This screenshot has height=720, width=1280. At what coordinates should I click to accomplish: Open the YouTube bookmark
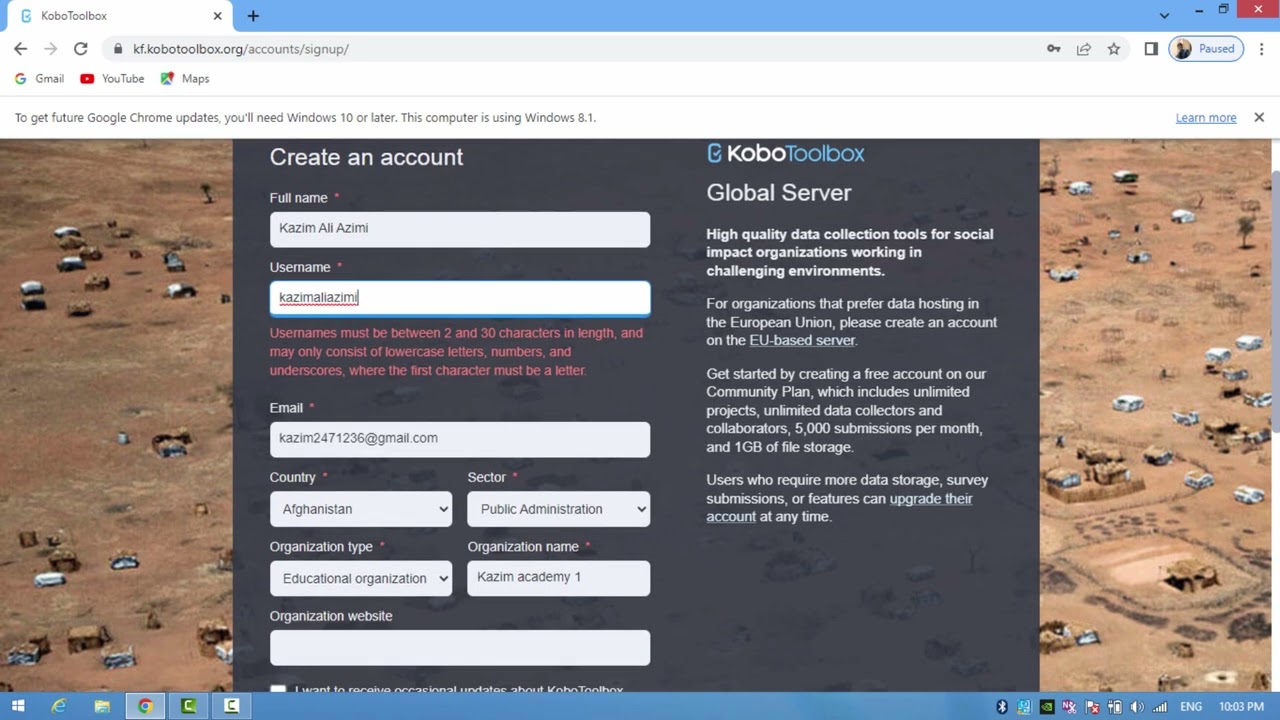coord(112,78)
